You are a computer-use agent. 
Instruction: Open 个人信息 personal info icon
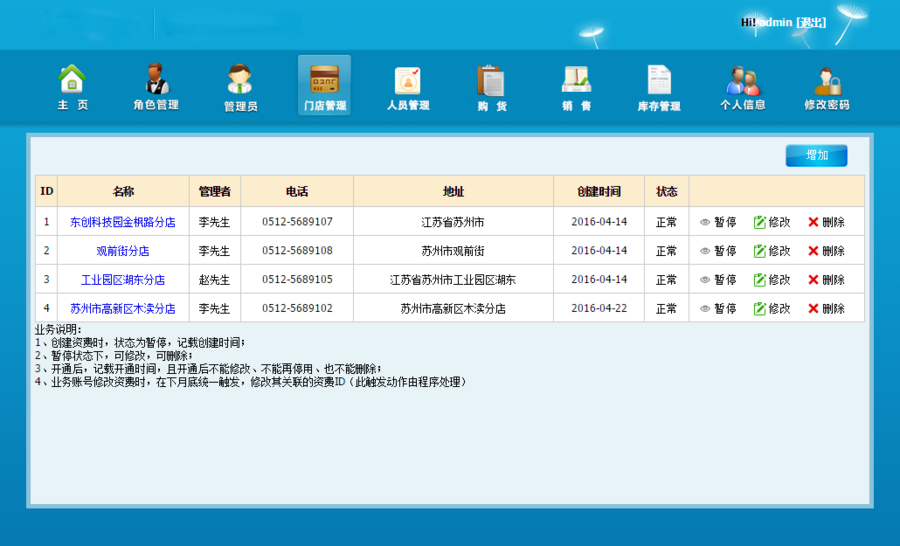pyautogui.click(x=743, y=86)
